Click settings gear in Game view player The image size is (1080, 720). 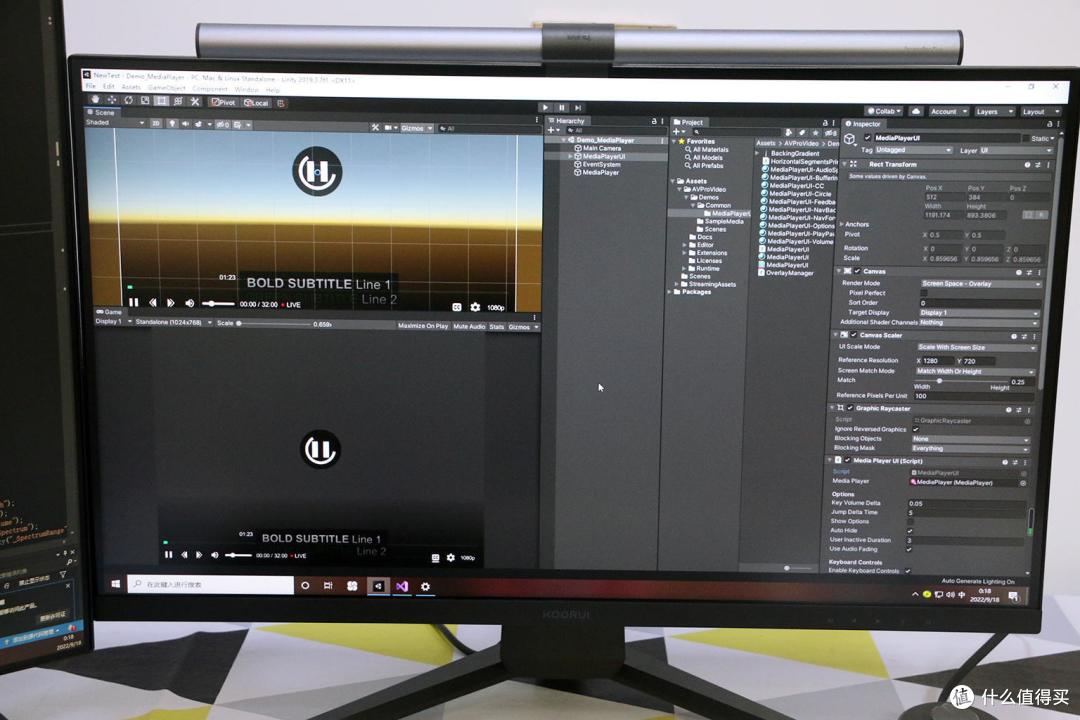(x=450, y=557)
